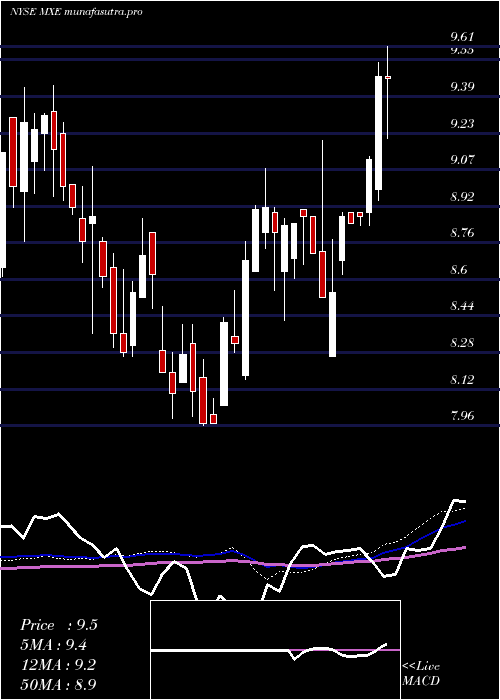
Task: Click the 5MA : 9.4 readout
Action: tap(54, 645)
